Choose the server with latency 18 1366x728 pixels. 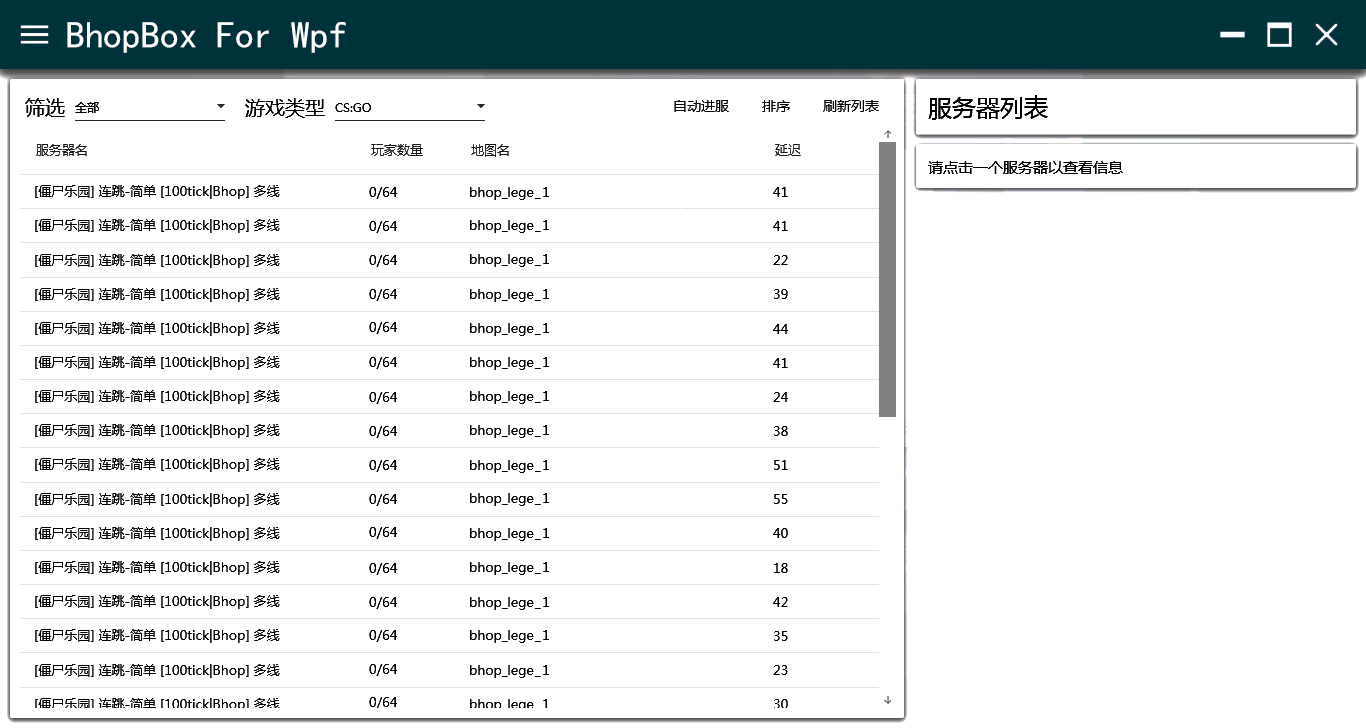(449, 567)
